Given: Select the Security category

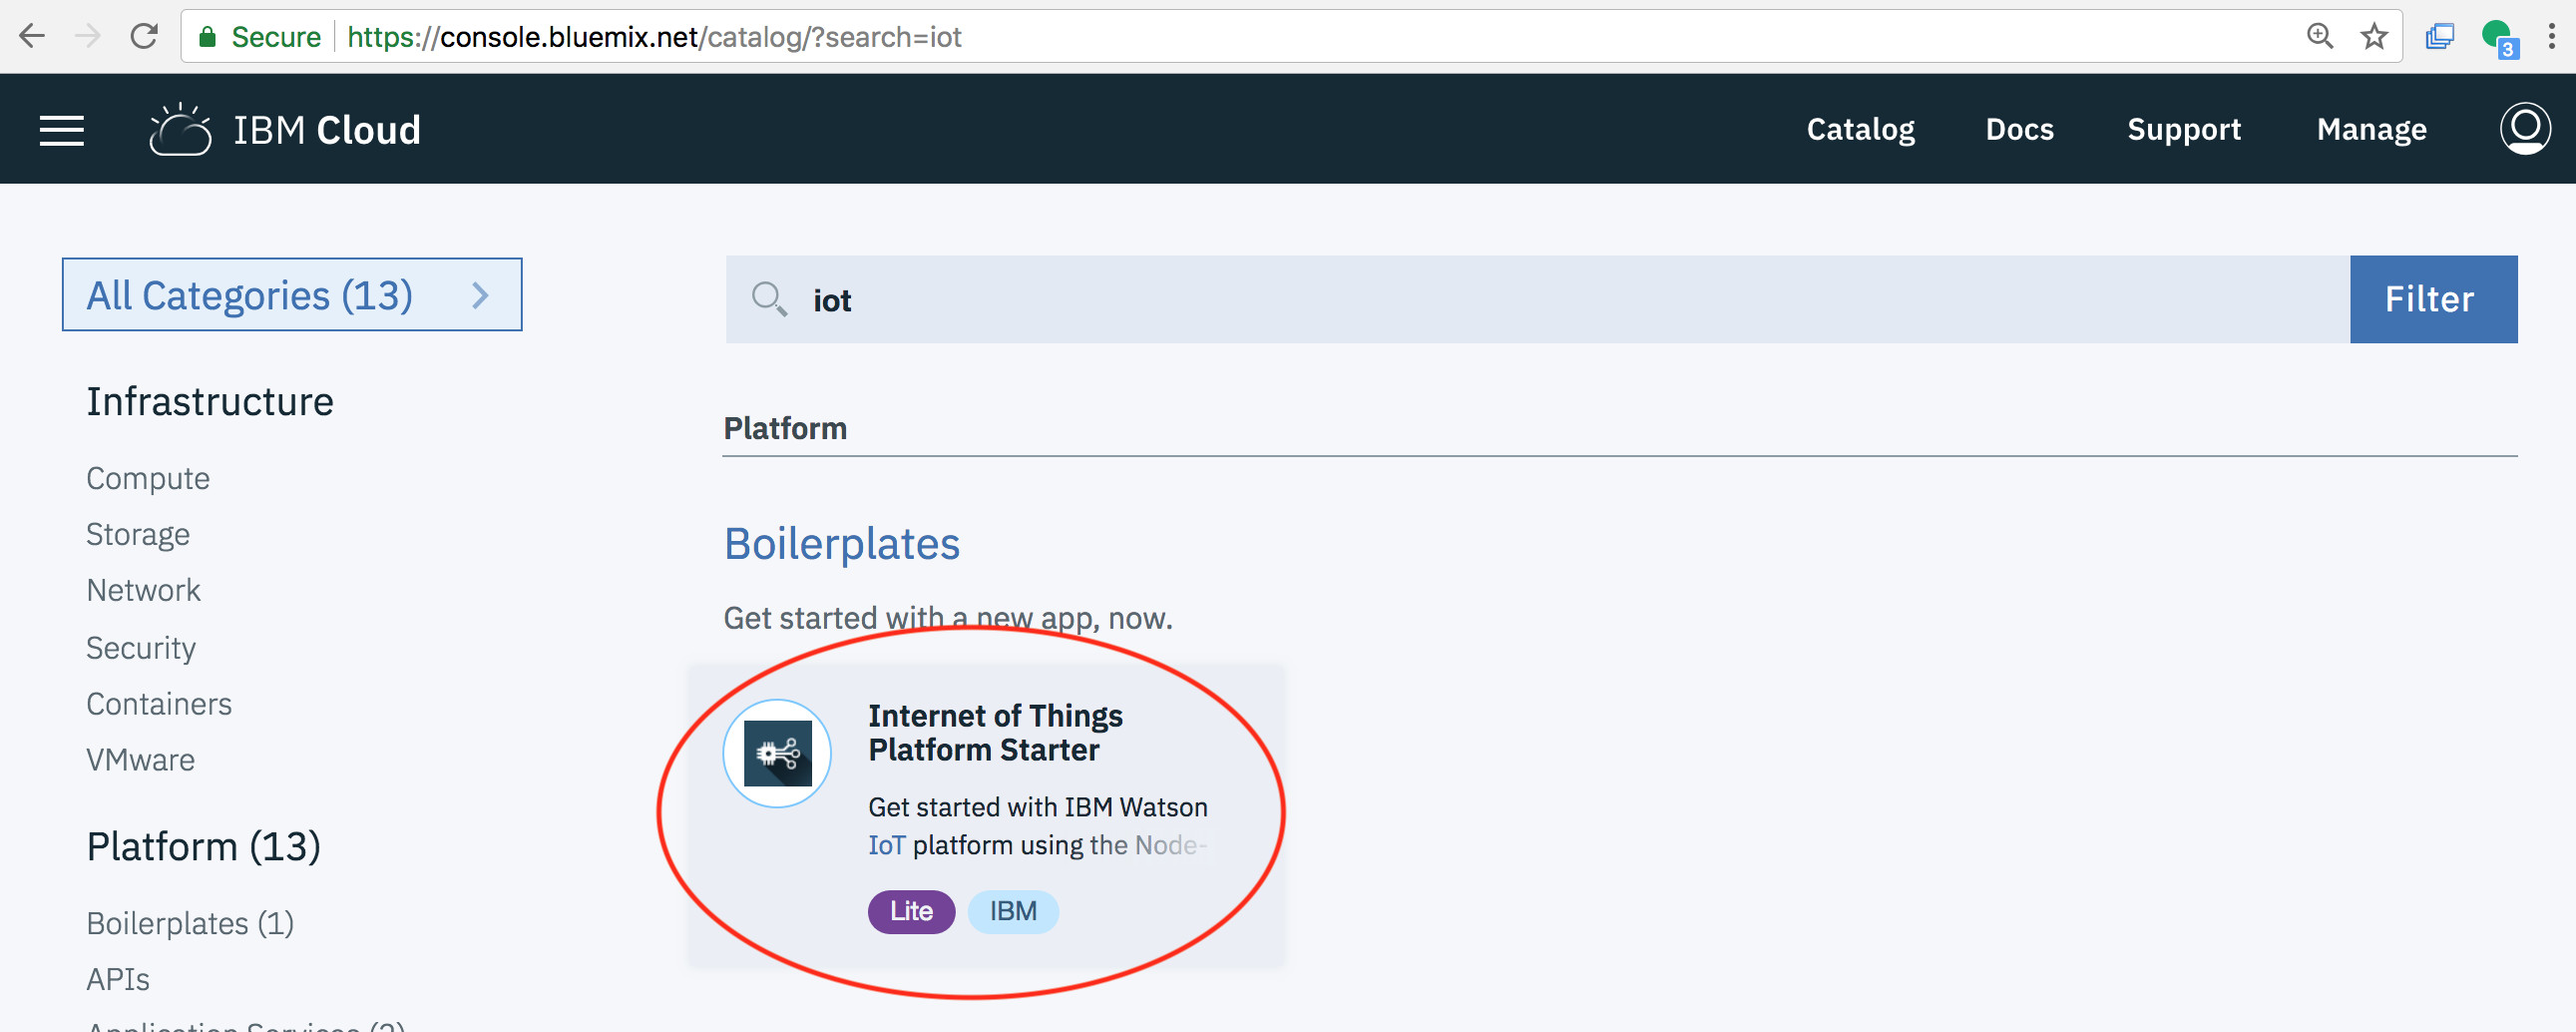Looking at the screenshot, I should [x=141, y=647].
